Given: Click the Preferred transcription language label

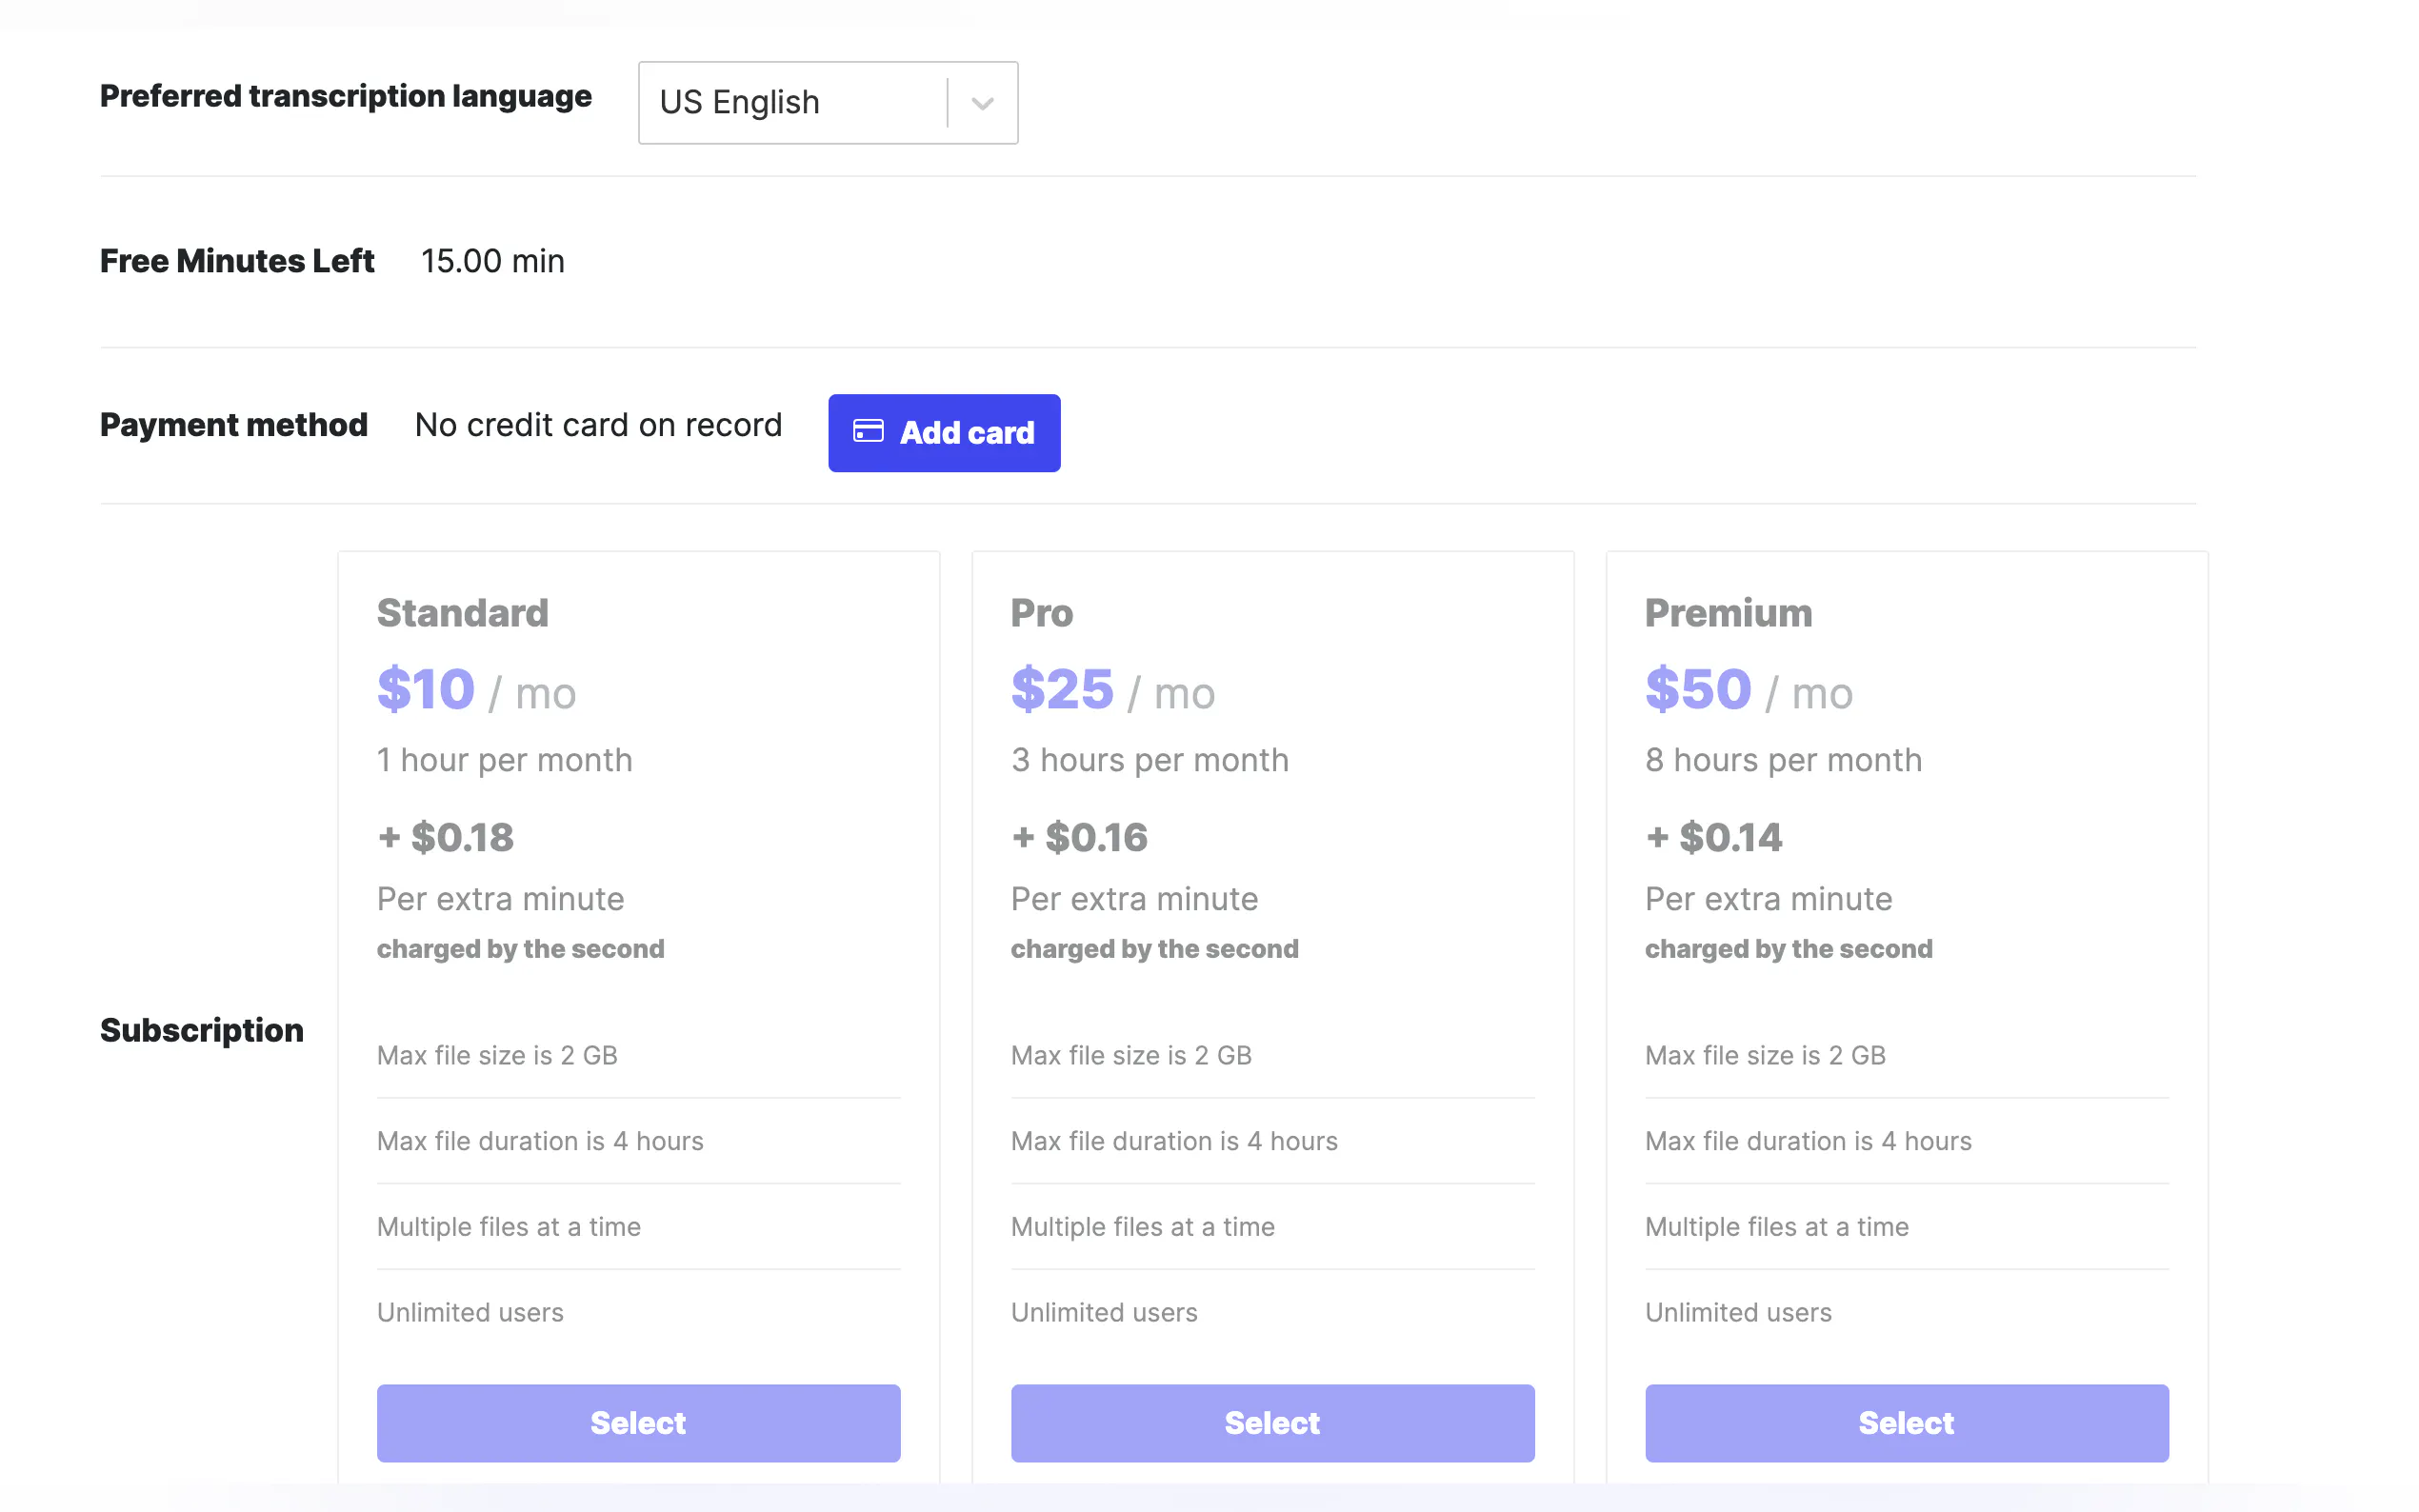Looking at the screenshot, I should point(346,96).
